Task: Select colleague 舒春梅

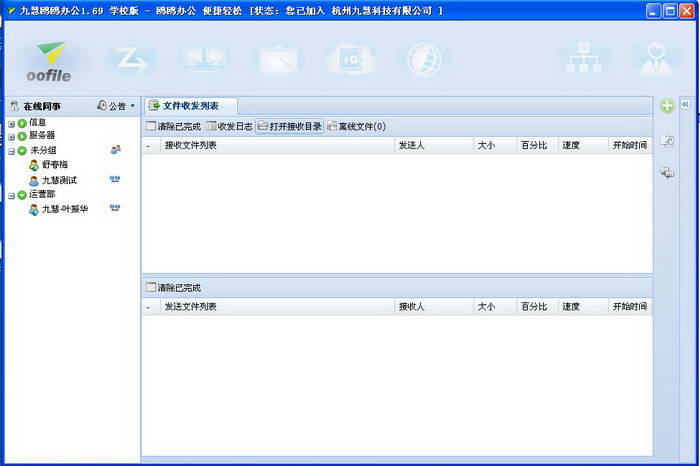Action: click(x=55, y=165)
